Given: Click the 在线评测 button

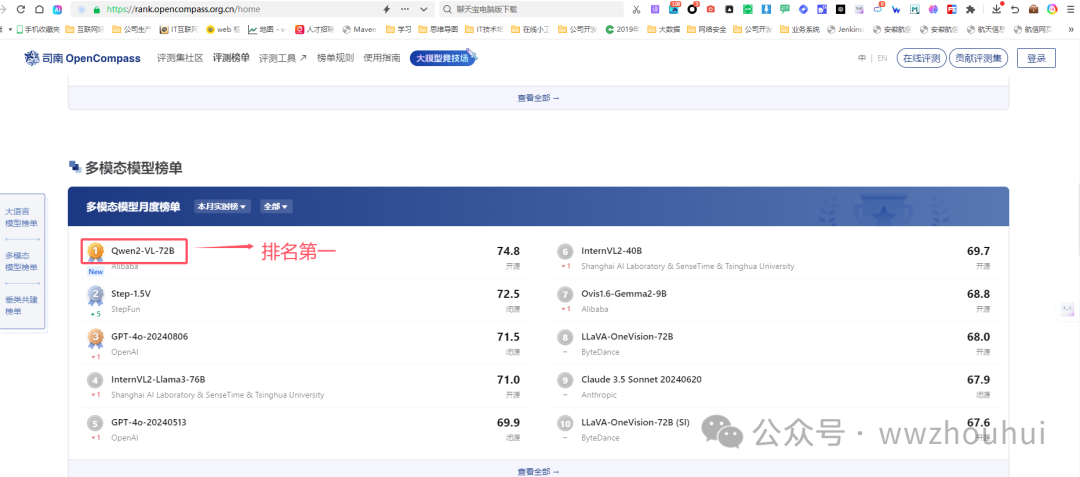Looking at the screenshot, I should (x=921, y=58).
